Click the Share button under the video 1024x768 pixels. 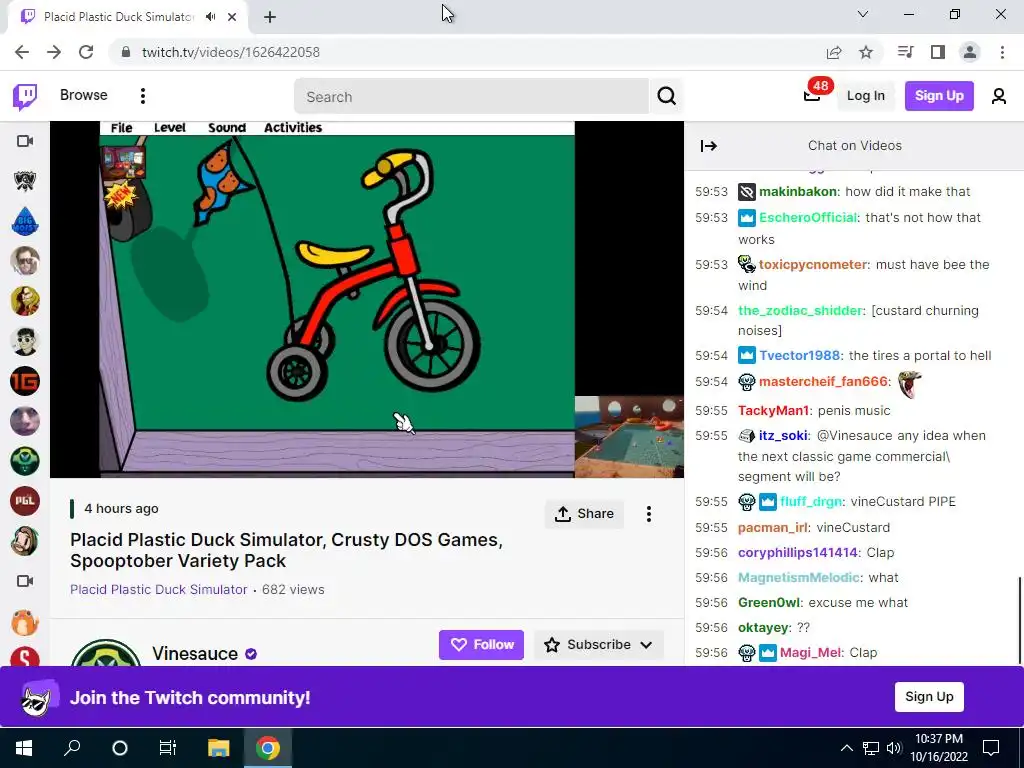click(584, 514)
